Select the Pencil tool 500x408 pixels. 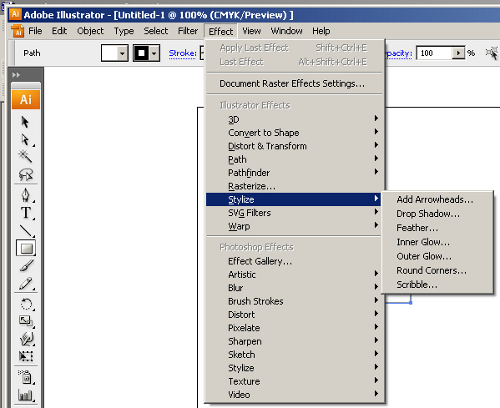(26, 284)
